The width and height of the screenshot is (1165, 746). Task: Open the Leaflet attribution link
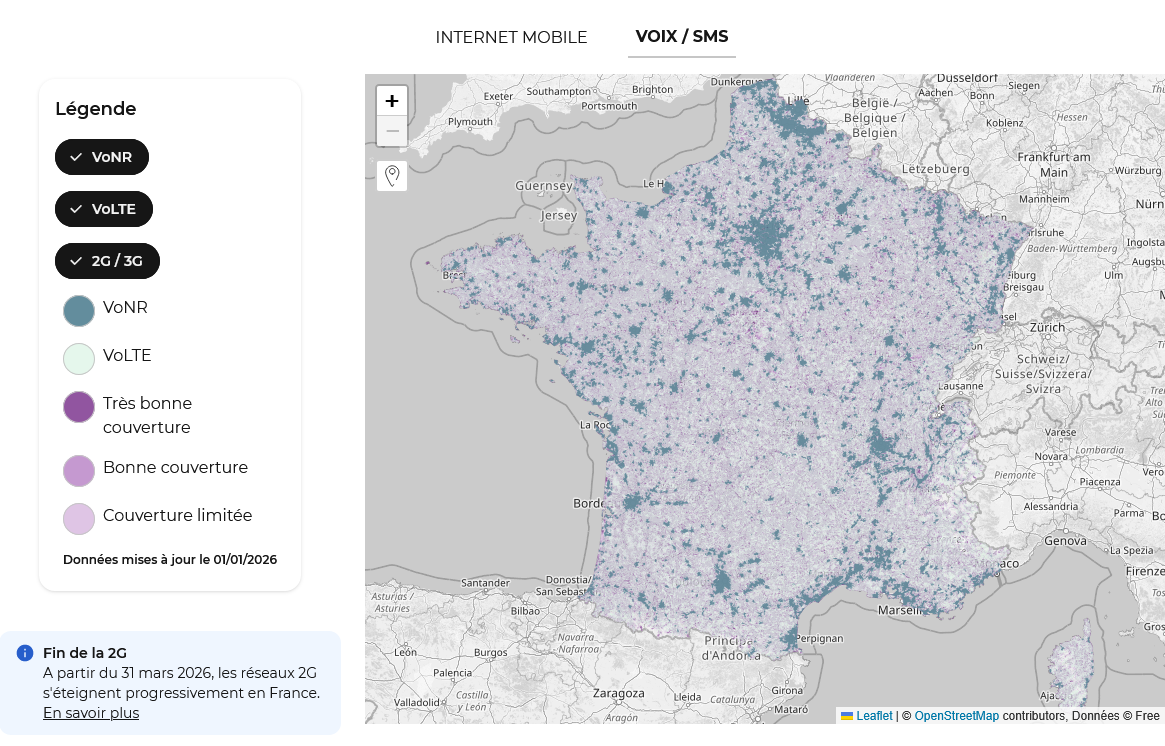click(x=874, y=716)
